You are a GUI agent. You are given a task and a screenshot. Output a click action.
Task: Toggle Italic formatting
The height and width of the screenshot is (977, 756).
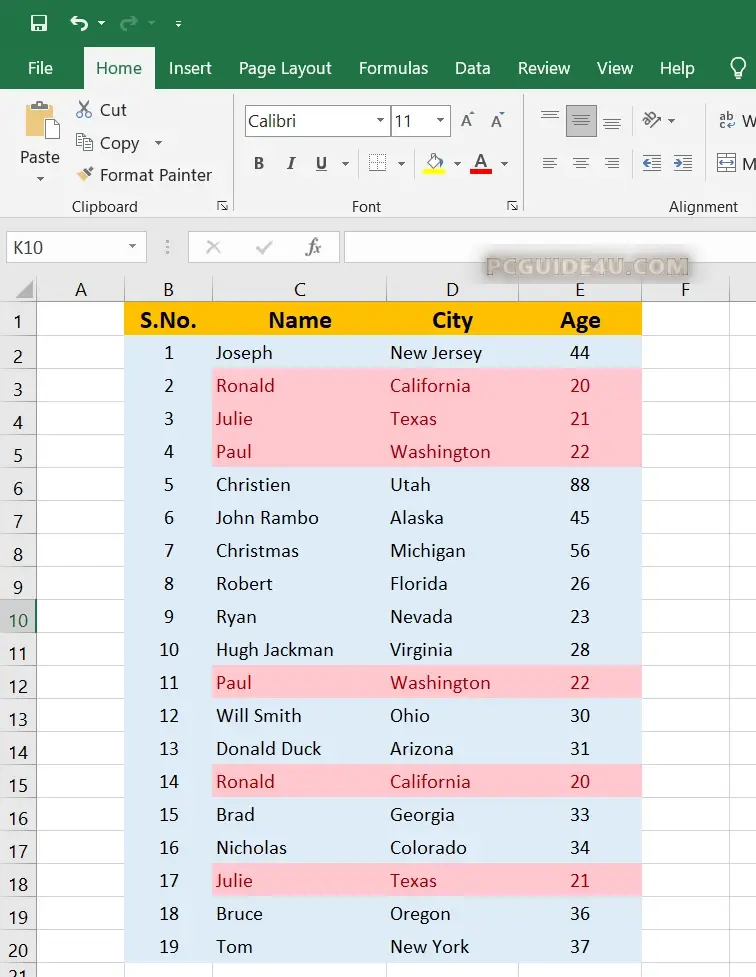point(291,163)
